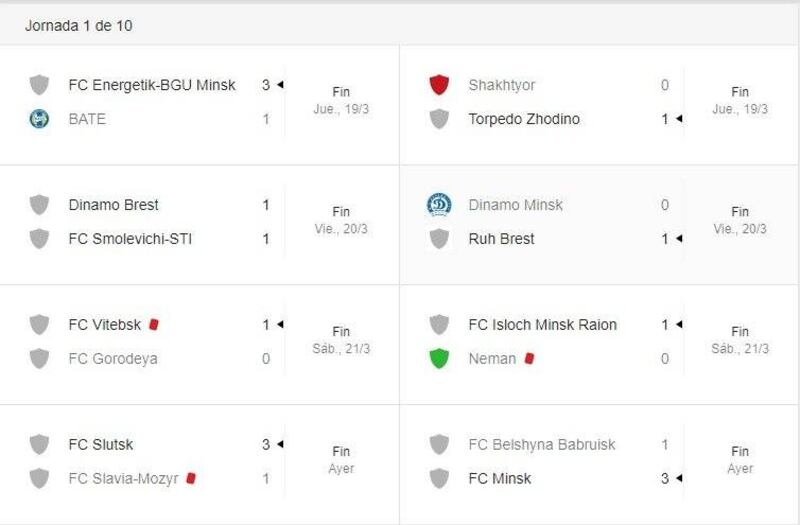Click the FC Energetik-BGU Minsk shield icon

click(39, 85)
